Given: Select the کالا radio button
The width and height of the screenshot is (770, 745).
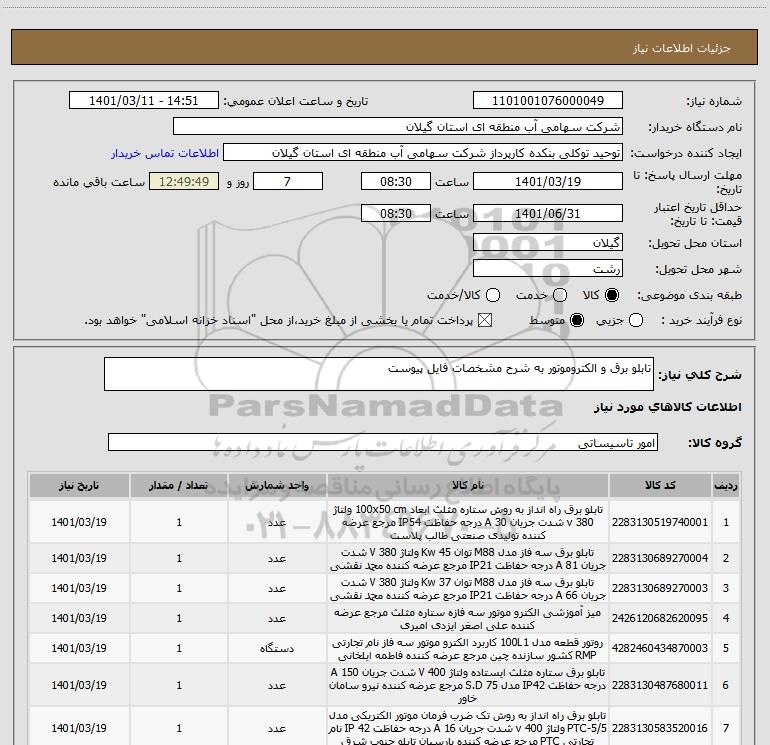Looking at the screenshot, I should (612, 295).
